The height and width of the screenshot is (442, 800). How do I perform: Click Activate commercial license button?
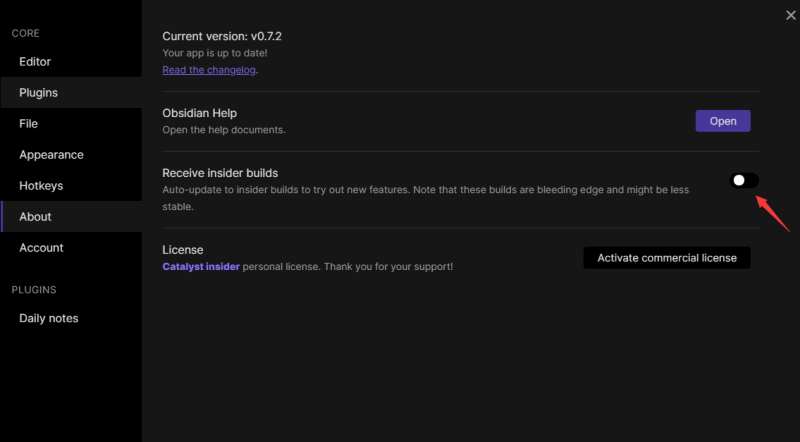click(666, 258)
